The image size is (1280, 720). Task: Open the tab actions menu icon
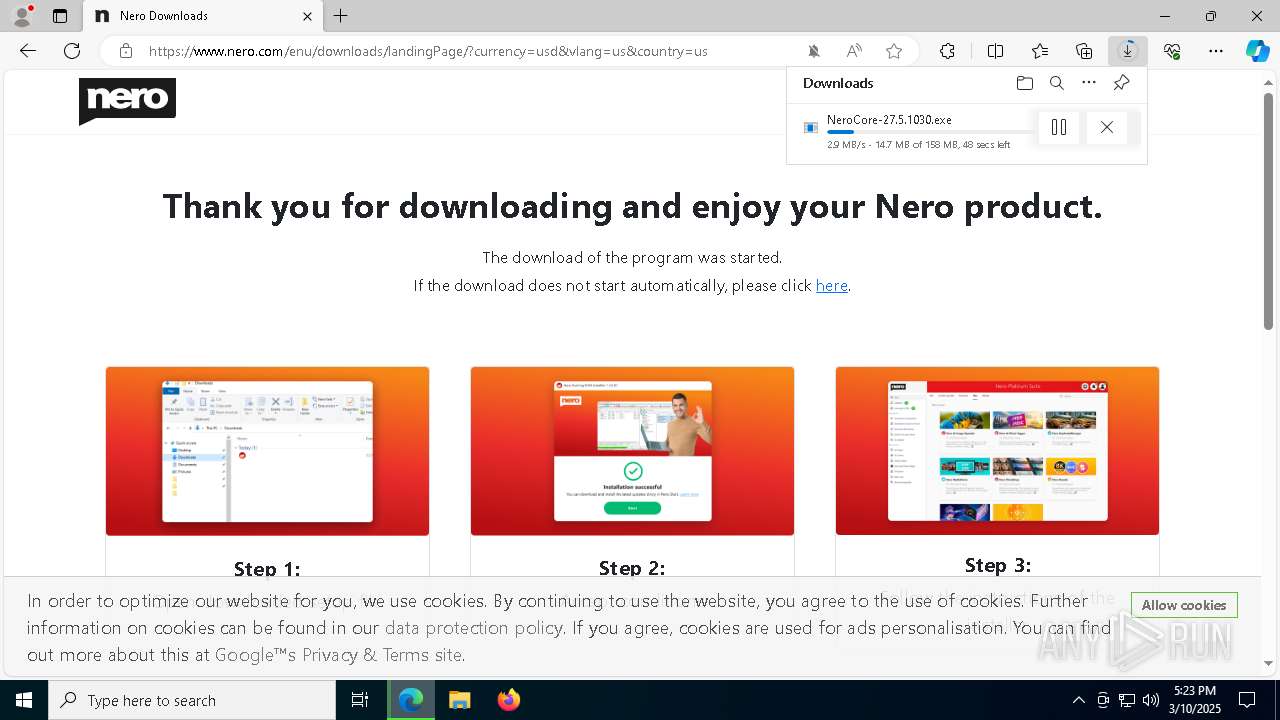(x=60, y=16)
